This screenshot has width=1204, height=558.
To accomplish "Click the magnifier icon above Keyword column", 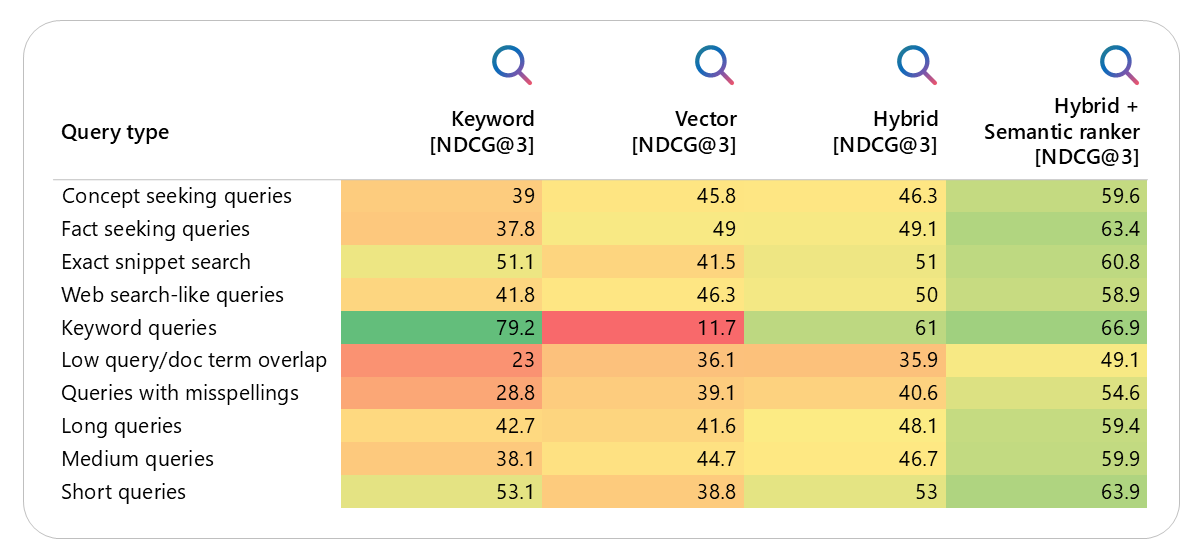I will click(x=511, y=64).
